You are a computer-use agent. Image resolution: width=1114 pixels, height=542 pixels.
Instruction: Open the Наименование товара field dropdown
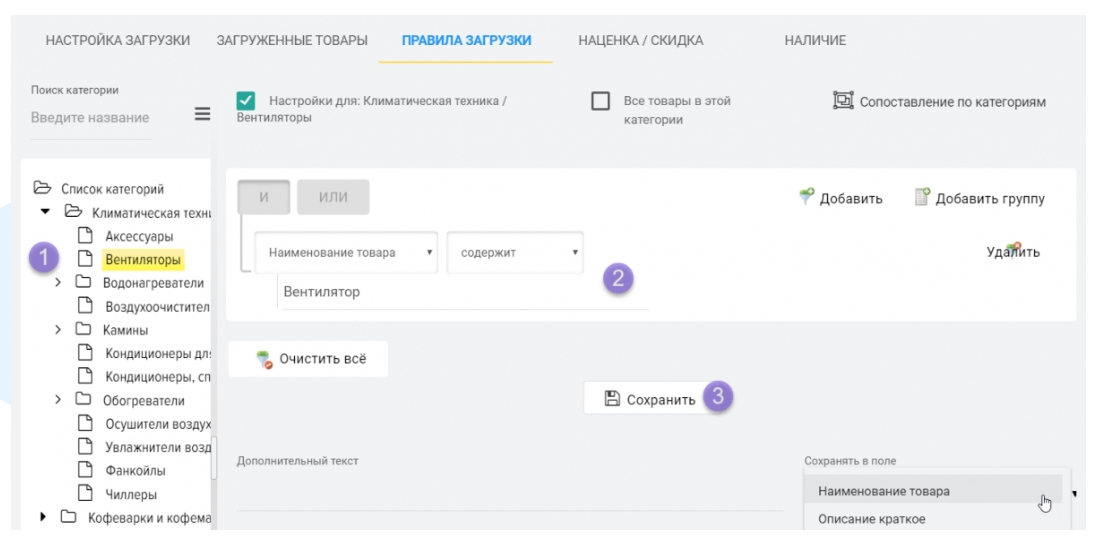tap(346, 252)
